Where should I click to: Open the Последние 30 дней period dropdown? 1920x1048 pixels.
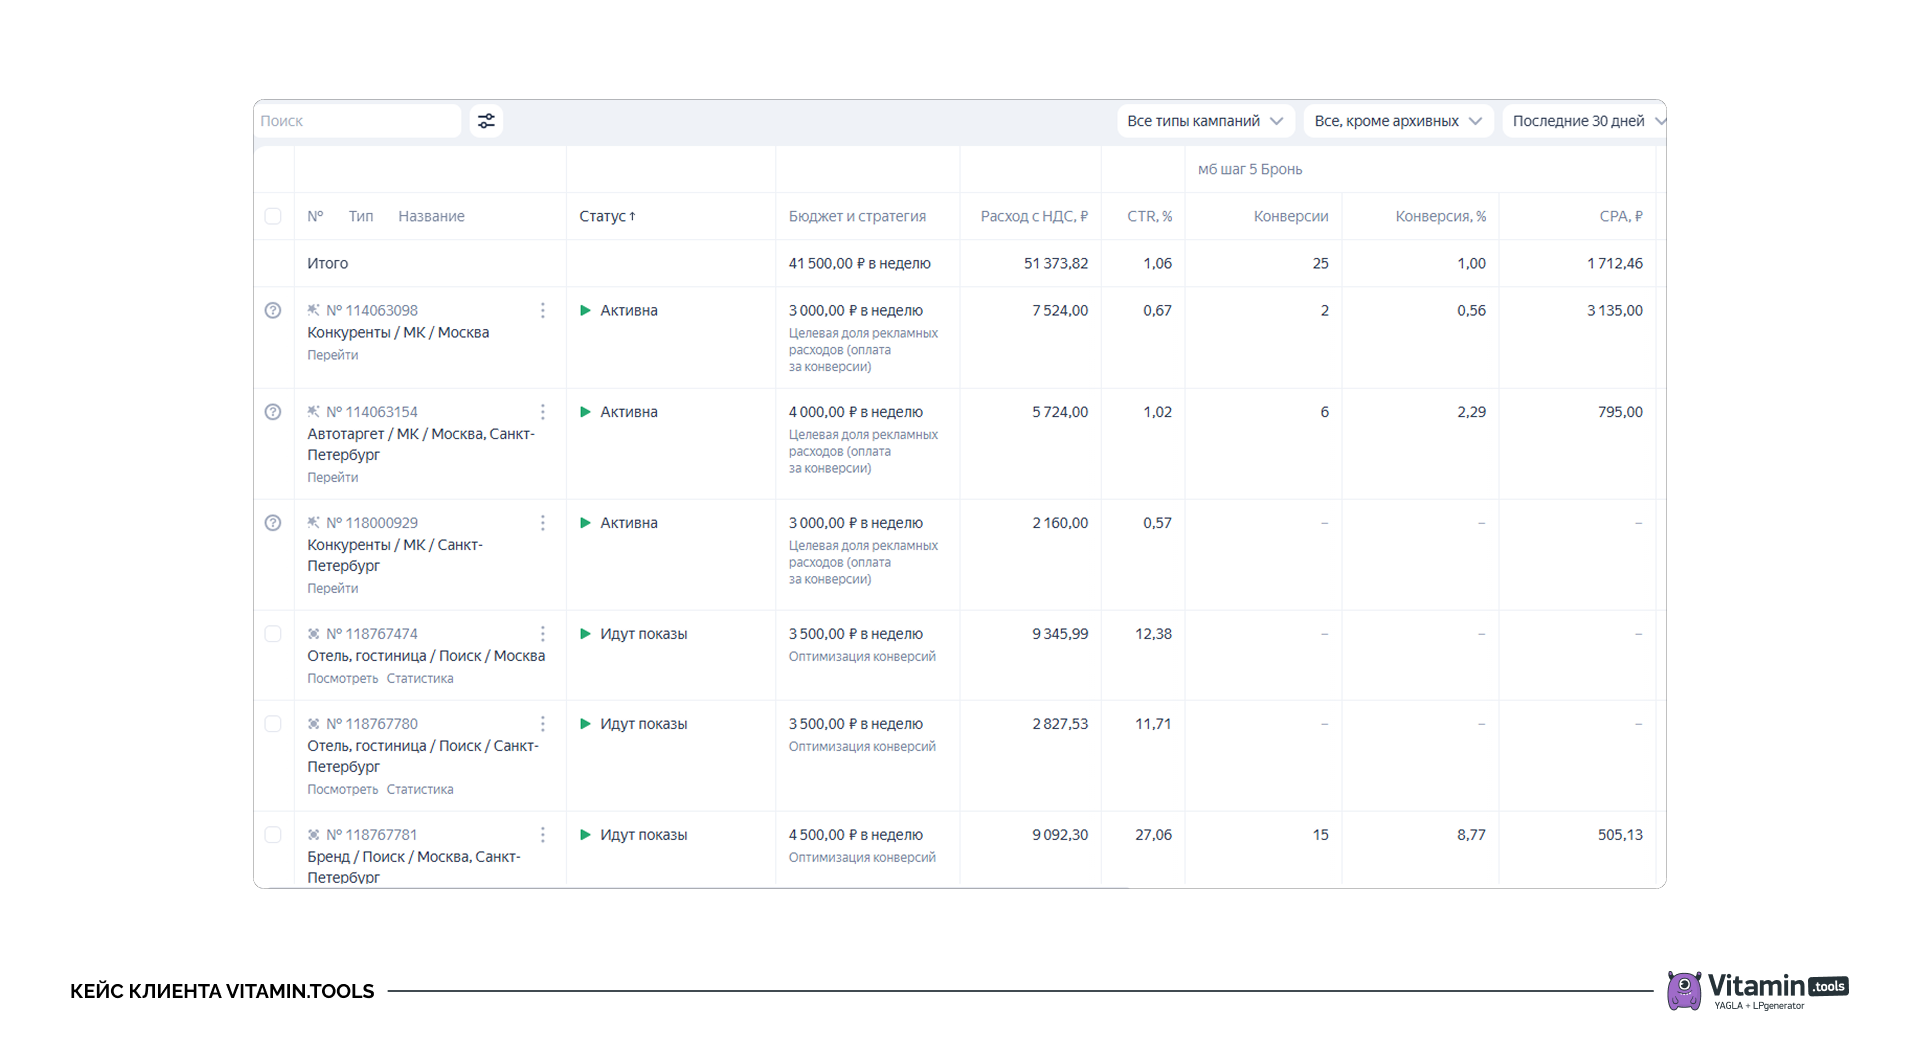1586,121
